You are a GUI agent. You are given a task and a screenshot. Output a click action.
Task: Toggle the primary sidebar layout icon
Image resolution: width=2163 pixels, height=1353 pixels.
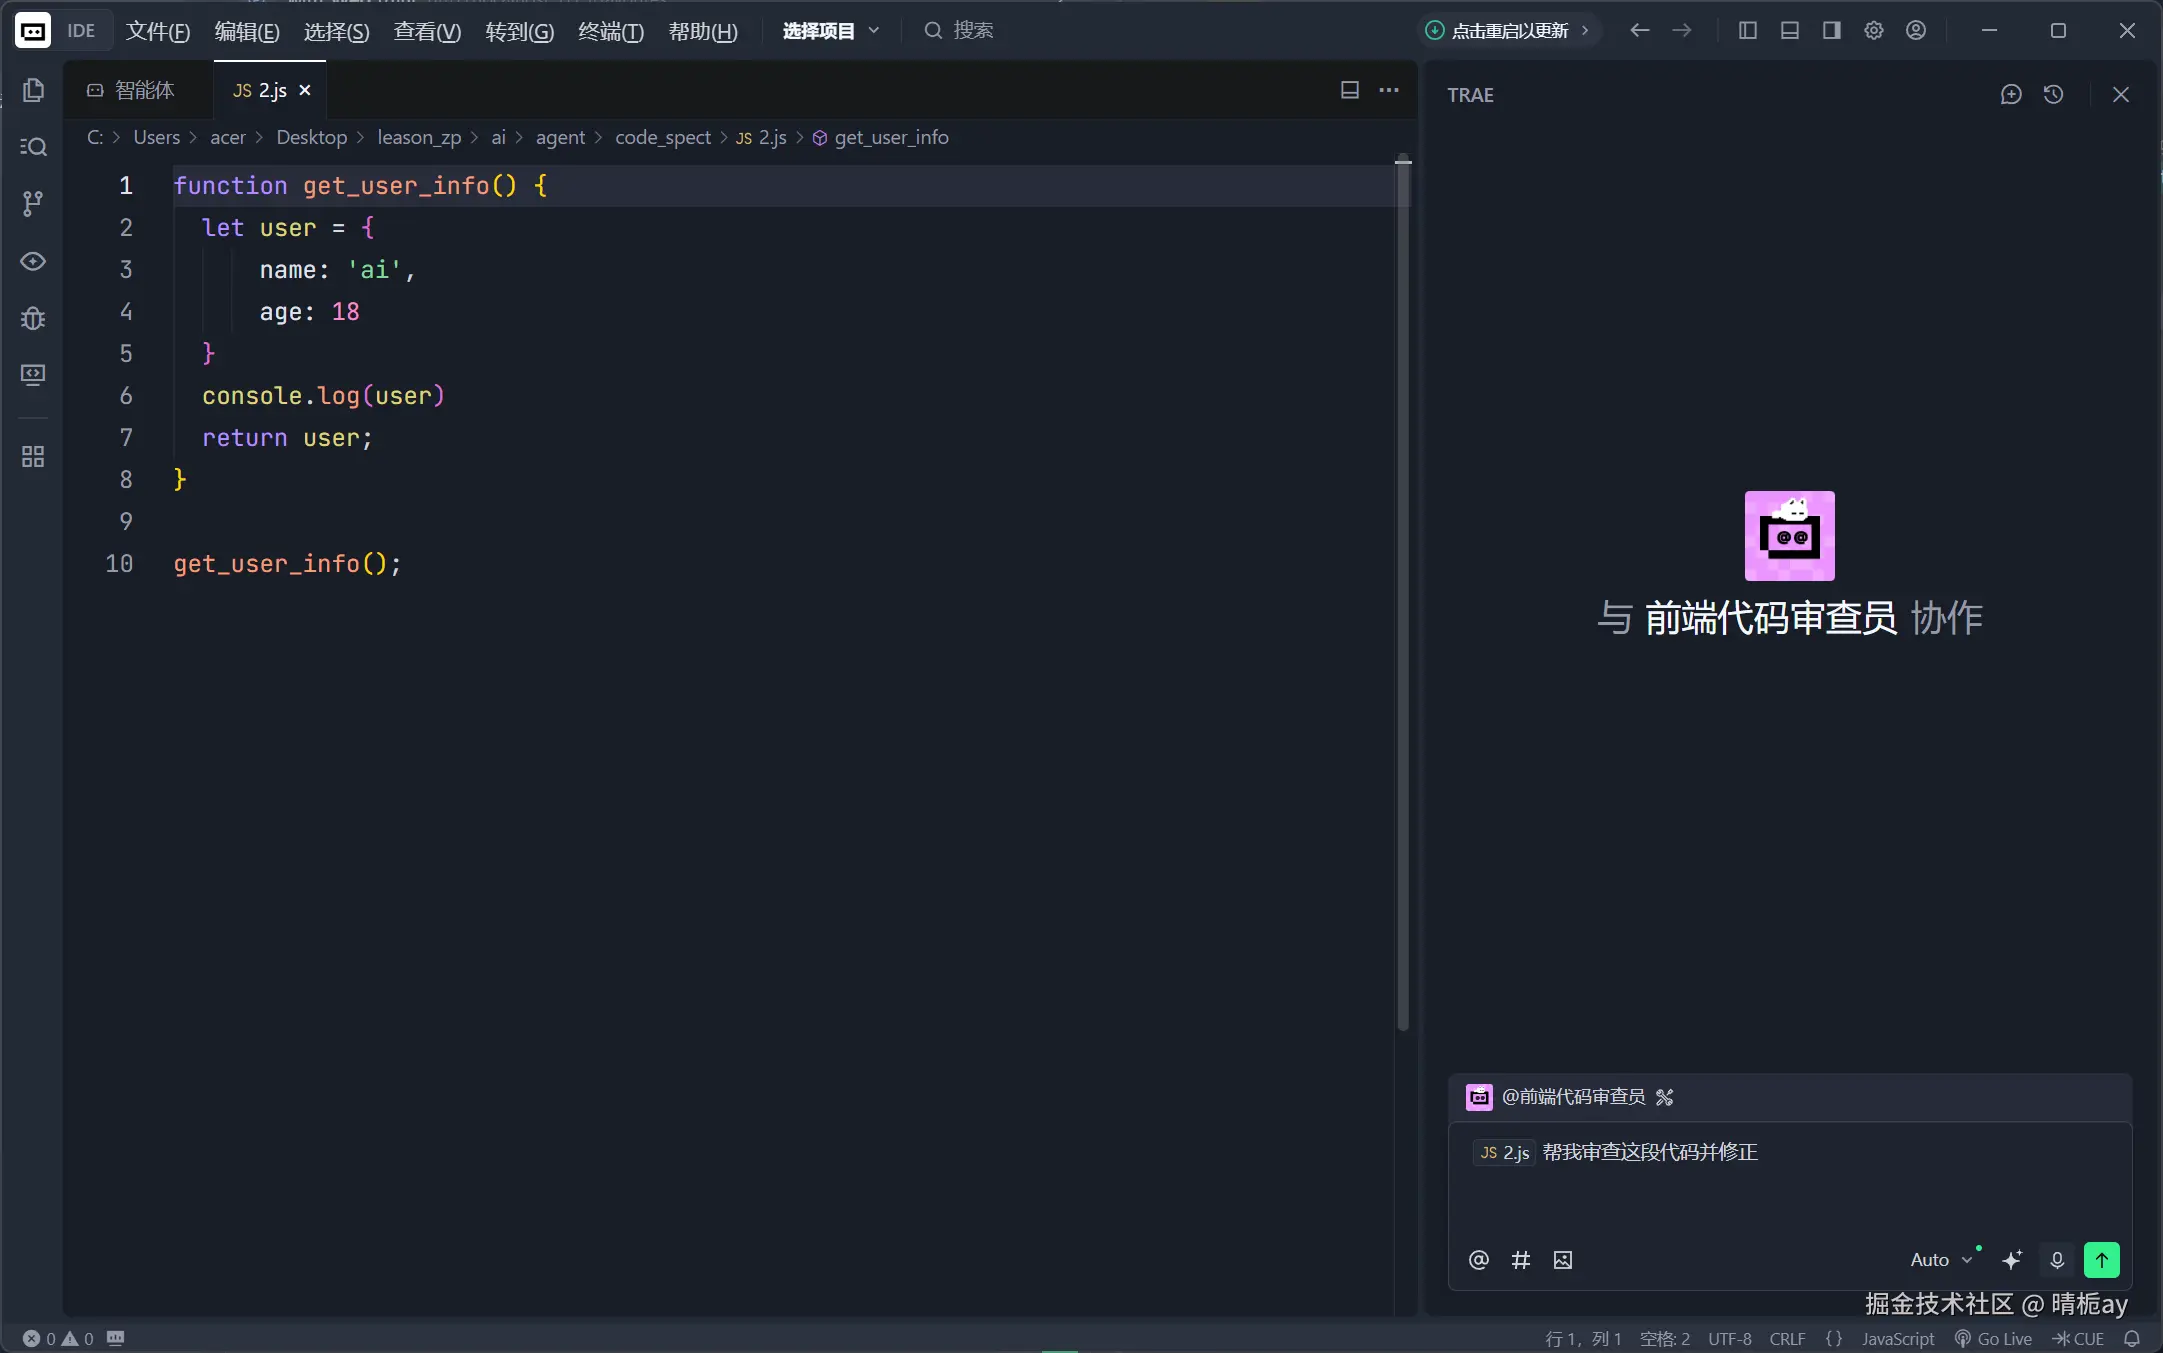(1747, 30)
